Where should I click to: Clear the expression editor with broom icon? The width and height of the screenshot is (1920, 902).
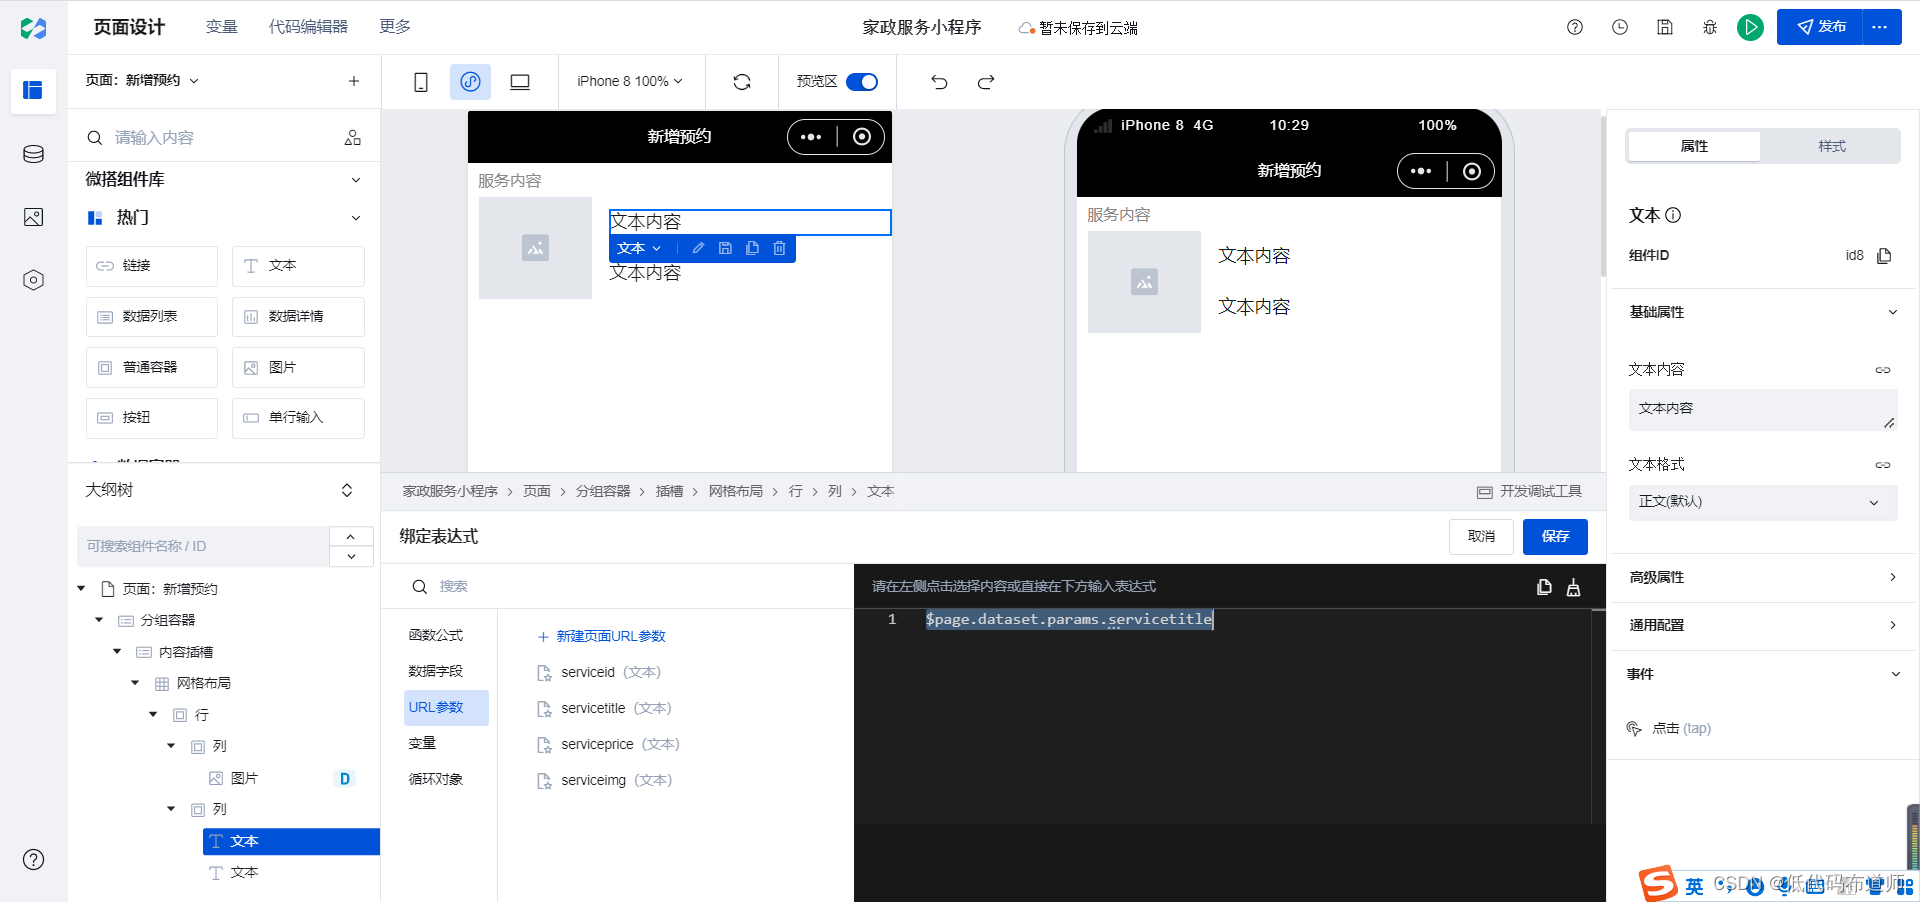[1573, 587]
